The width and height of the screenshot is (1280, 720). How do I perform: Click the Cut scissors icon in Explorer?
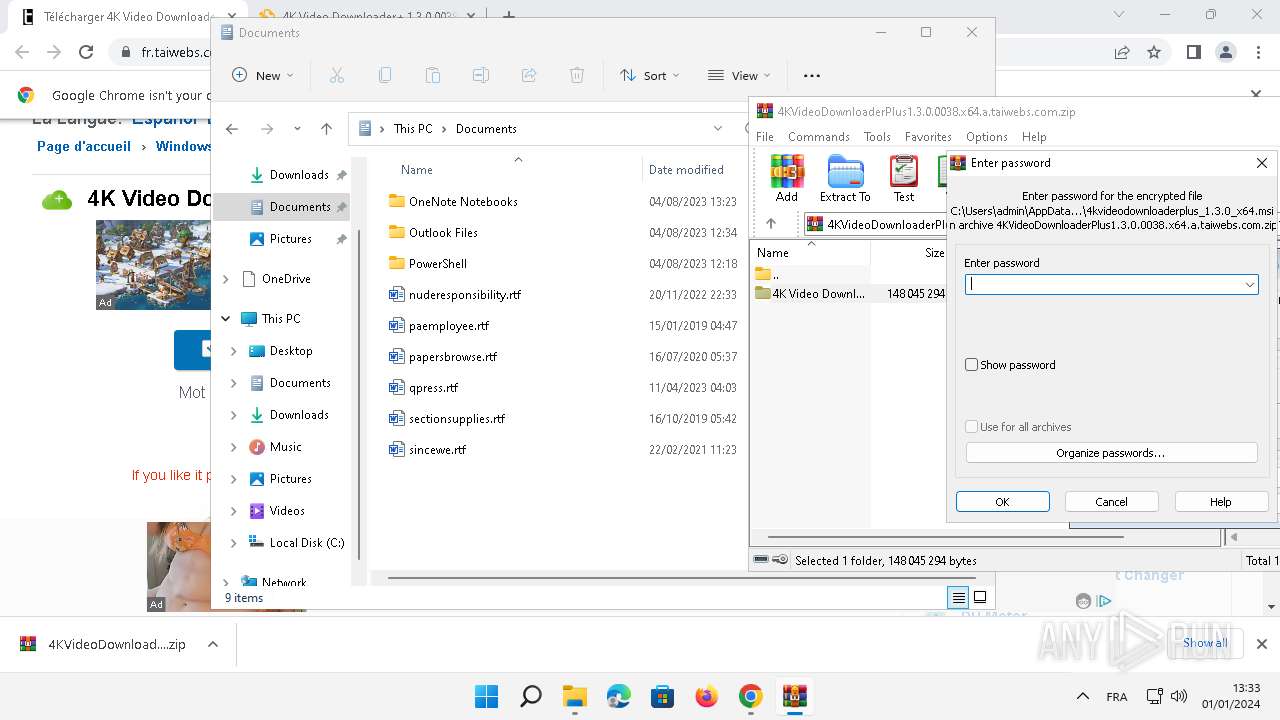tap(337, 75)
